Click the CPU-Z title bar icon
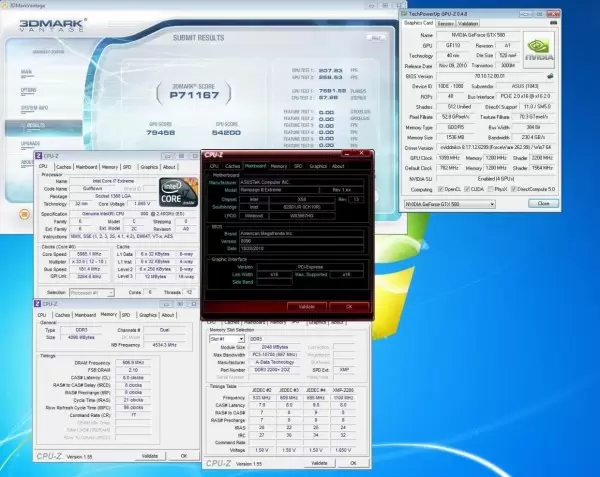The width and height of the screenshot is (600, 477). [39, 156]
